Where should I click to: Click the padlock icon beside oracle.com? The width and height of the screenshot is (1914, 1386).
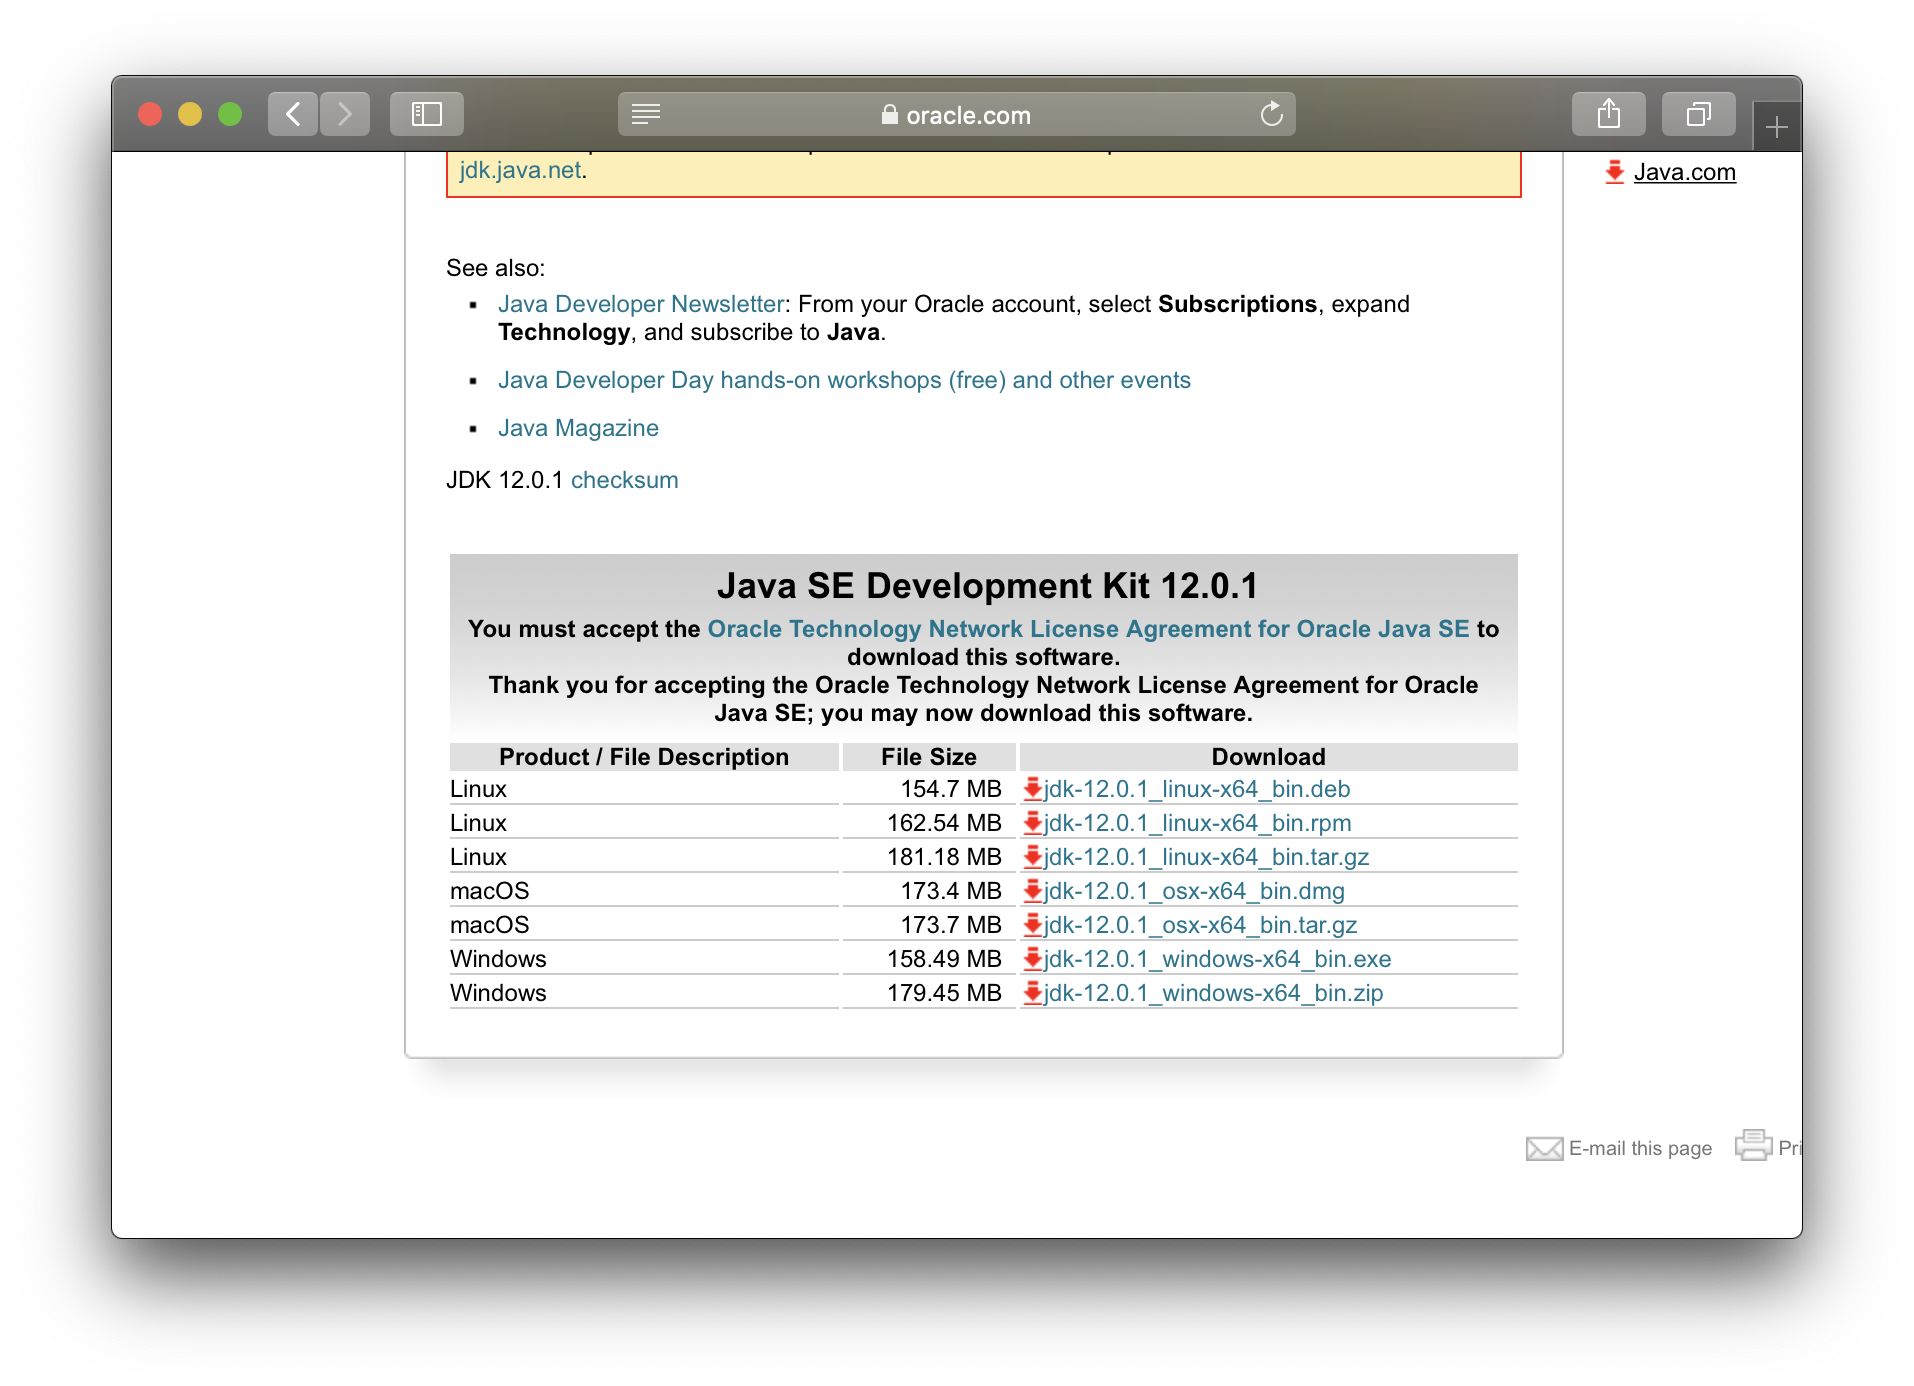pos(889,114)
